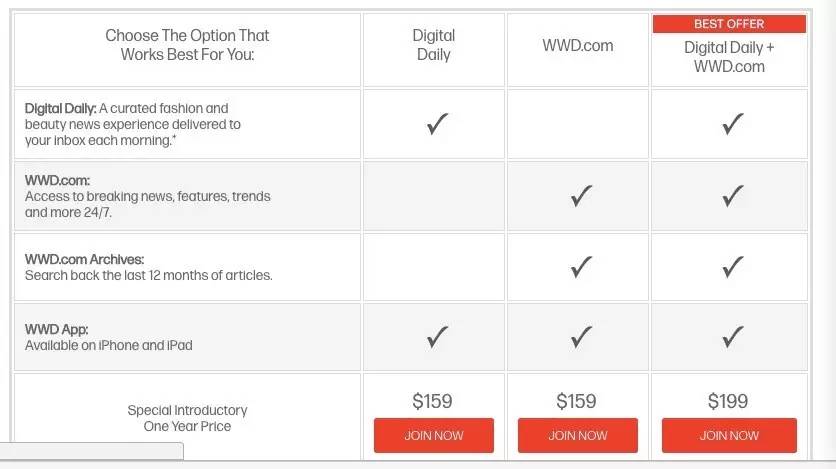This screenshot has height=469, width=836.
Task: Click the WWD.com access checkmark in WWD.com column
Action: pos(580,196)
